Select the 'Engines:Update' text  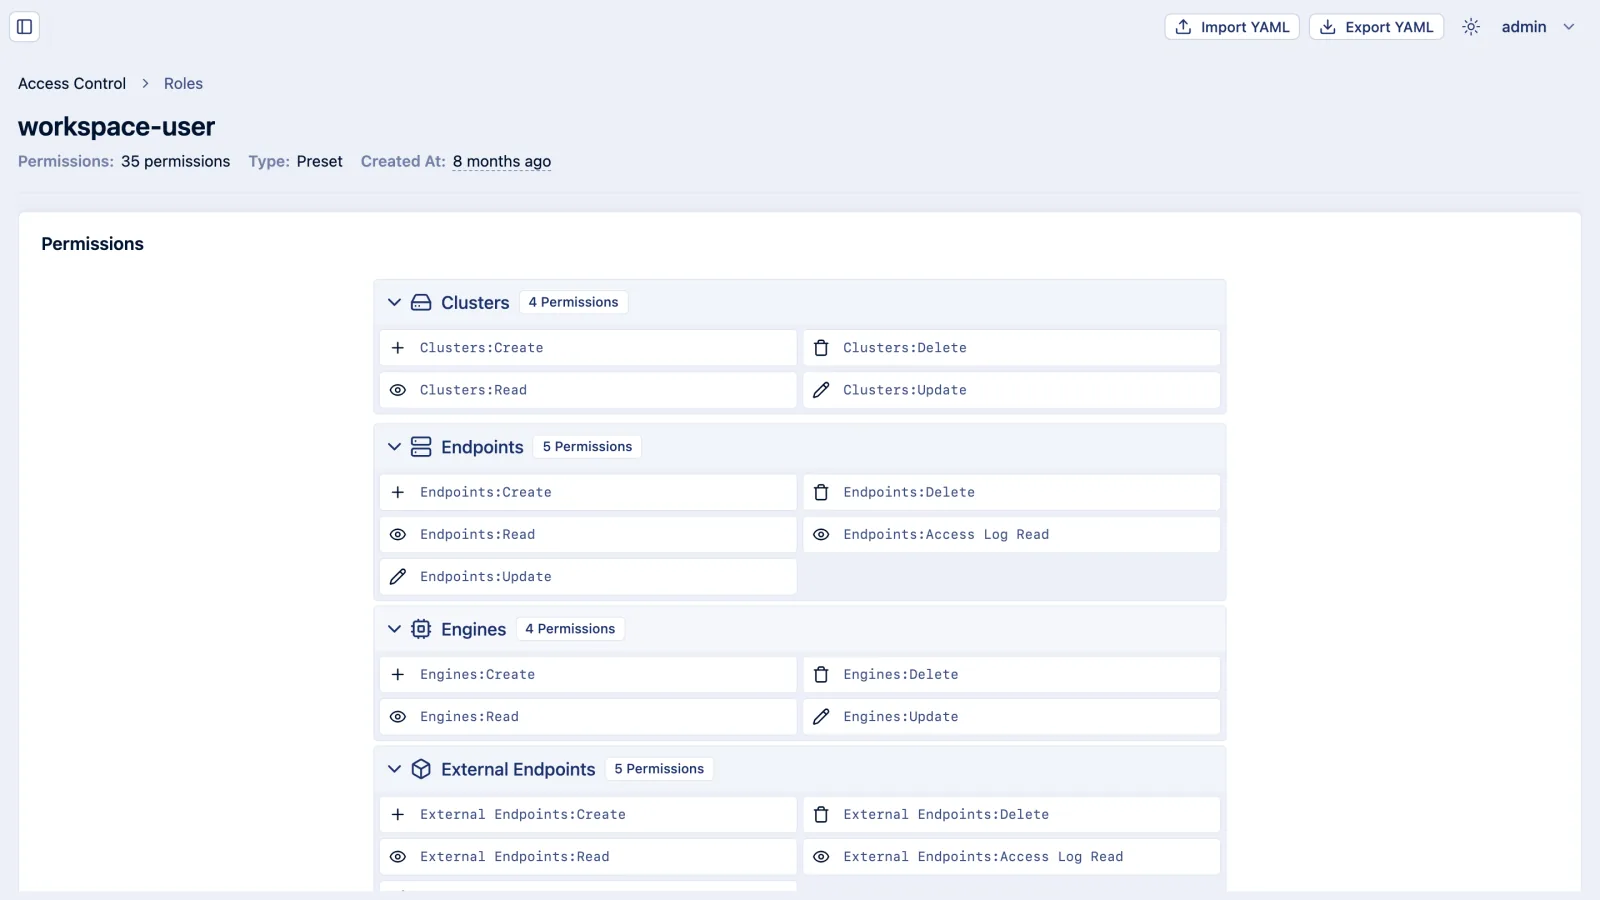pos(901,717)
